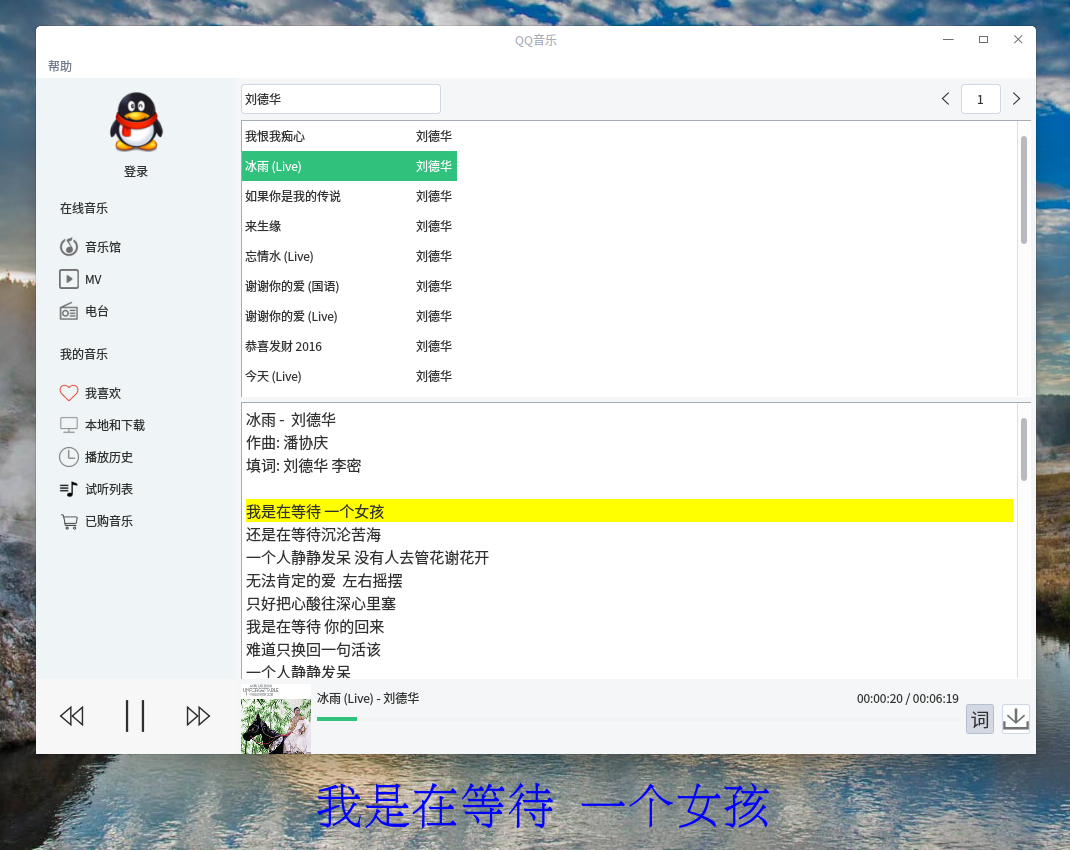The height and width of the screenshot is (850, 1070).
Task: Click highlighted lyric line 我是在等待 一个女孩
Action: coord(628,511)
